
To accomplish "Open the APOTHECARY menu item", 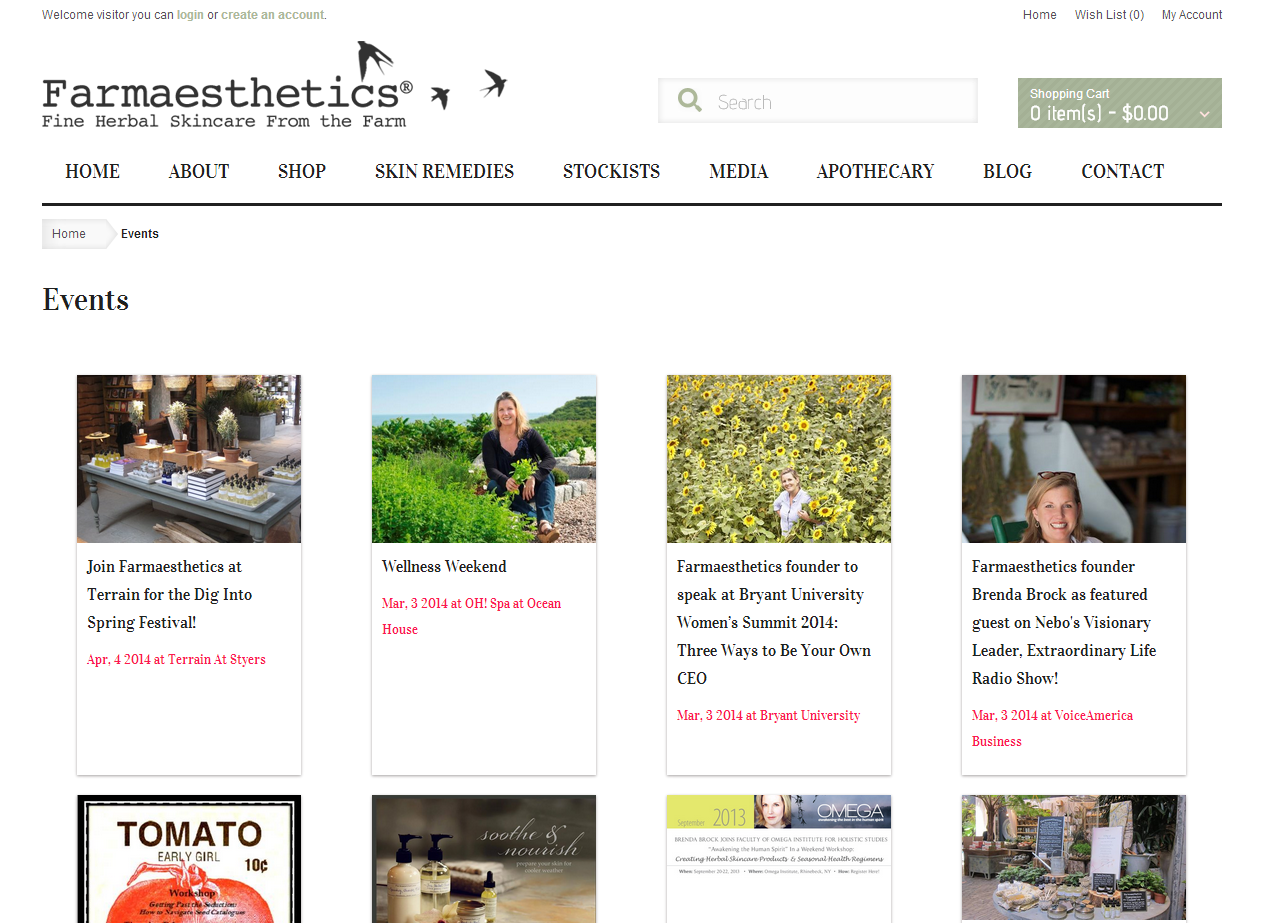I will 875,171.
